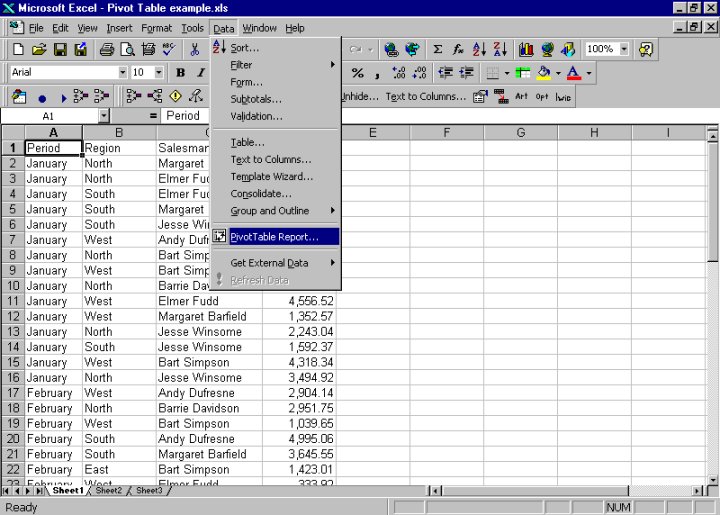Open the Font size dropdown next to 10
This screenshot has height=515, width=720.
159,73
